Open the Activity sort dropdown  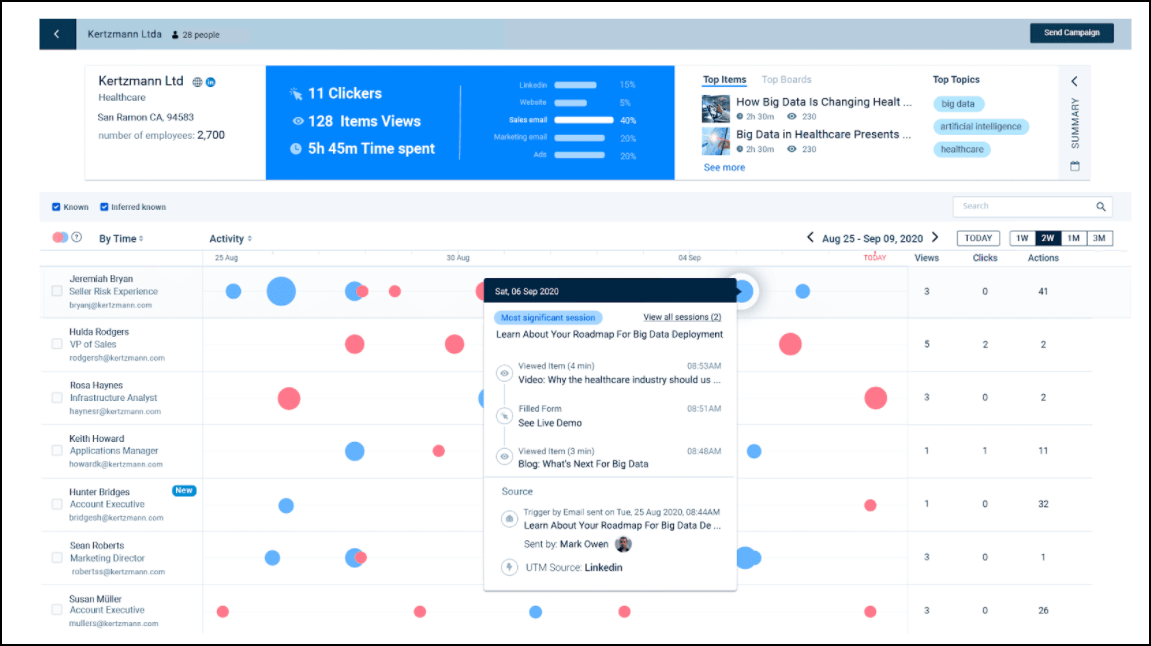pyautogui.click(x=230, y=239)
